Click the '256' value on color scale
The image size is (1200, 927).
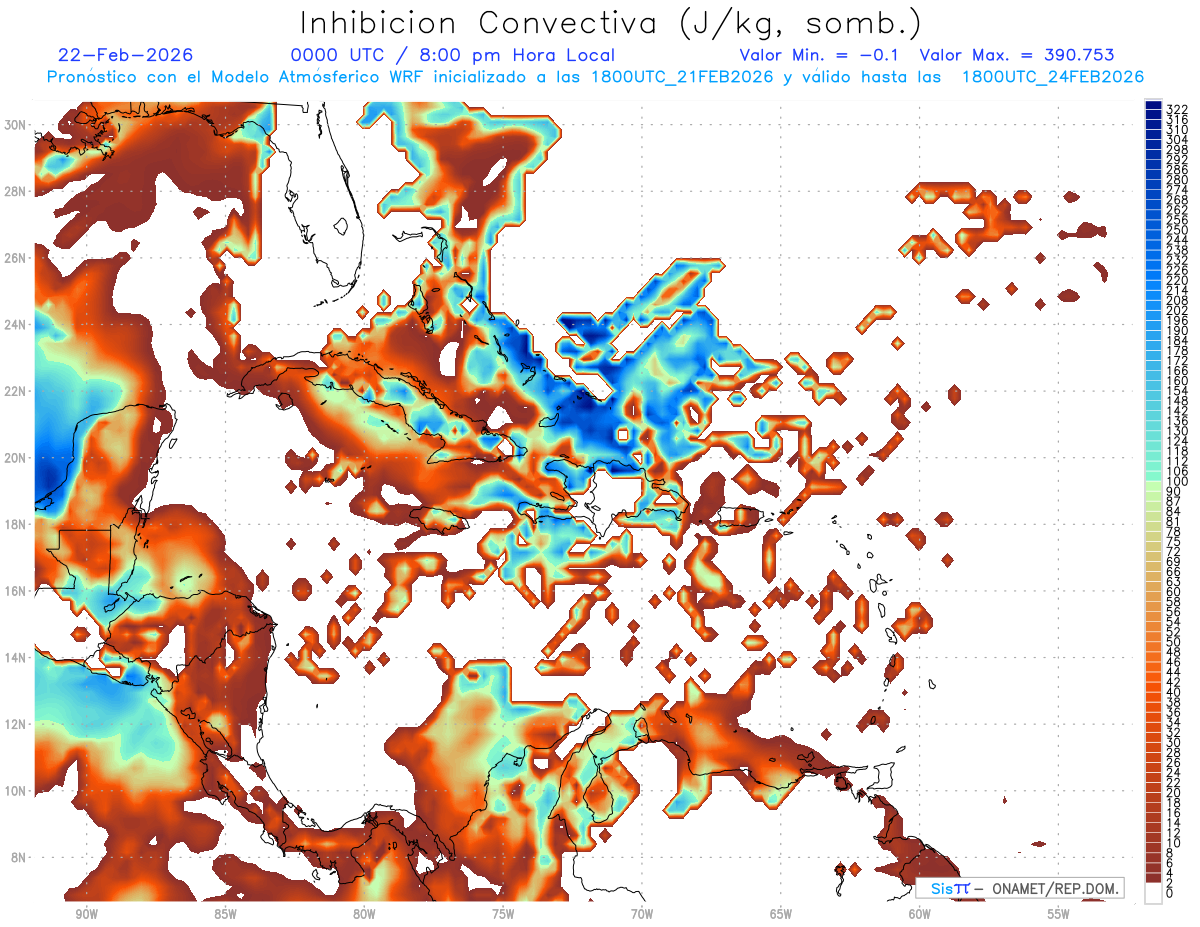tap(1178, 219)
